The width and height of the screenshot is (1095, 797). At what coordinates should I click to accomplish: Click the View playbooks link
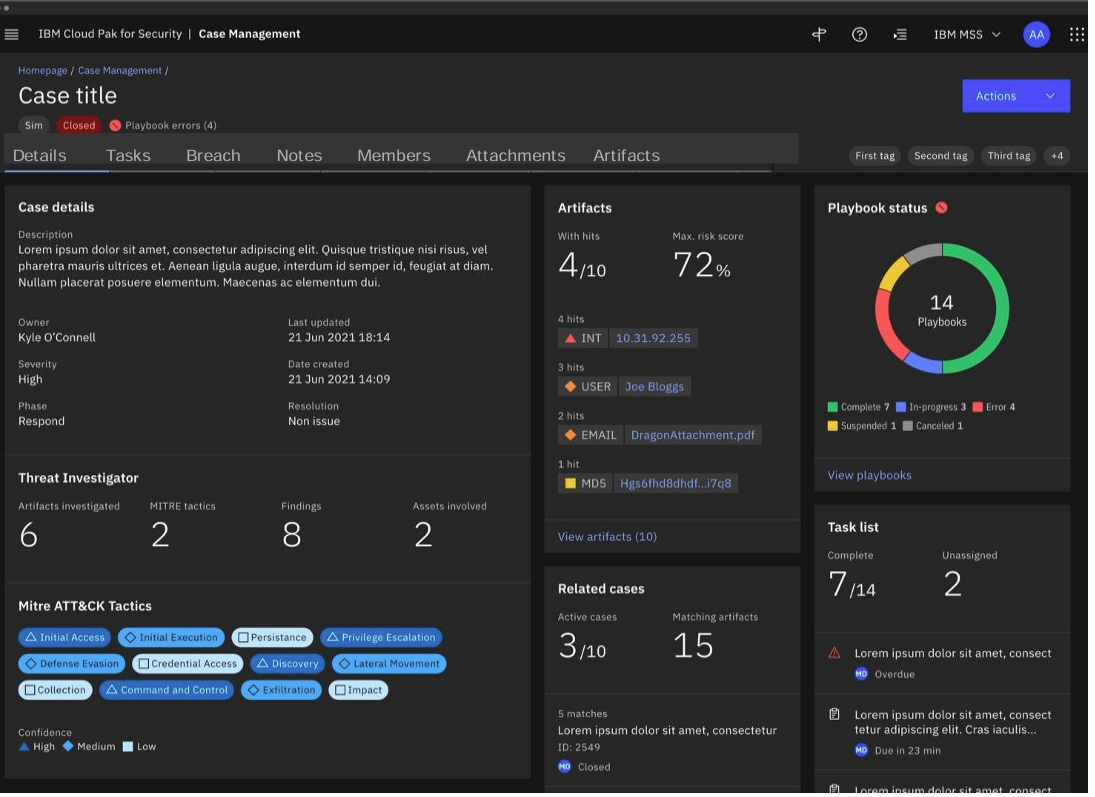(868, 474)
